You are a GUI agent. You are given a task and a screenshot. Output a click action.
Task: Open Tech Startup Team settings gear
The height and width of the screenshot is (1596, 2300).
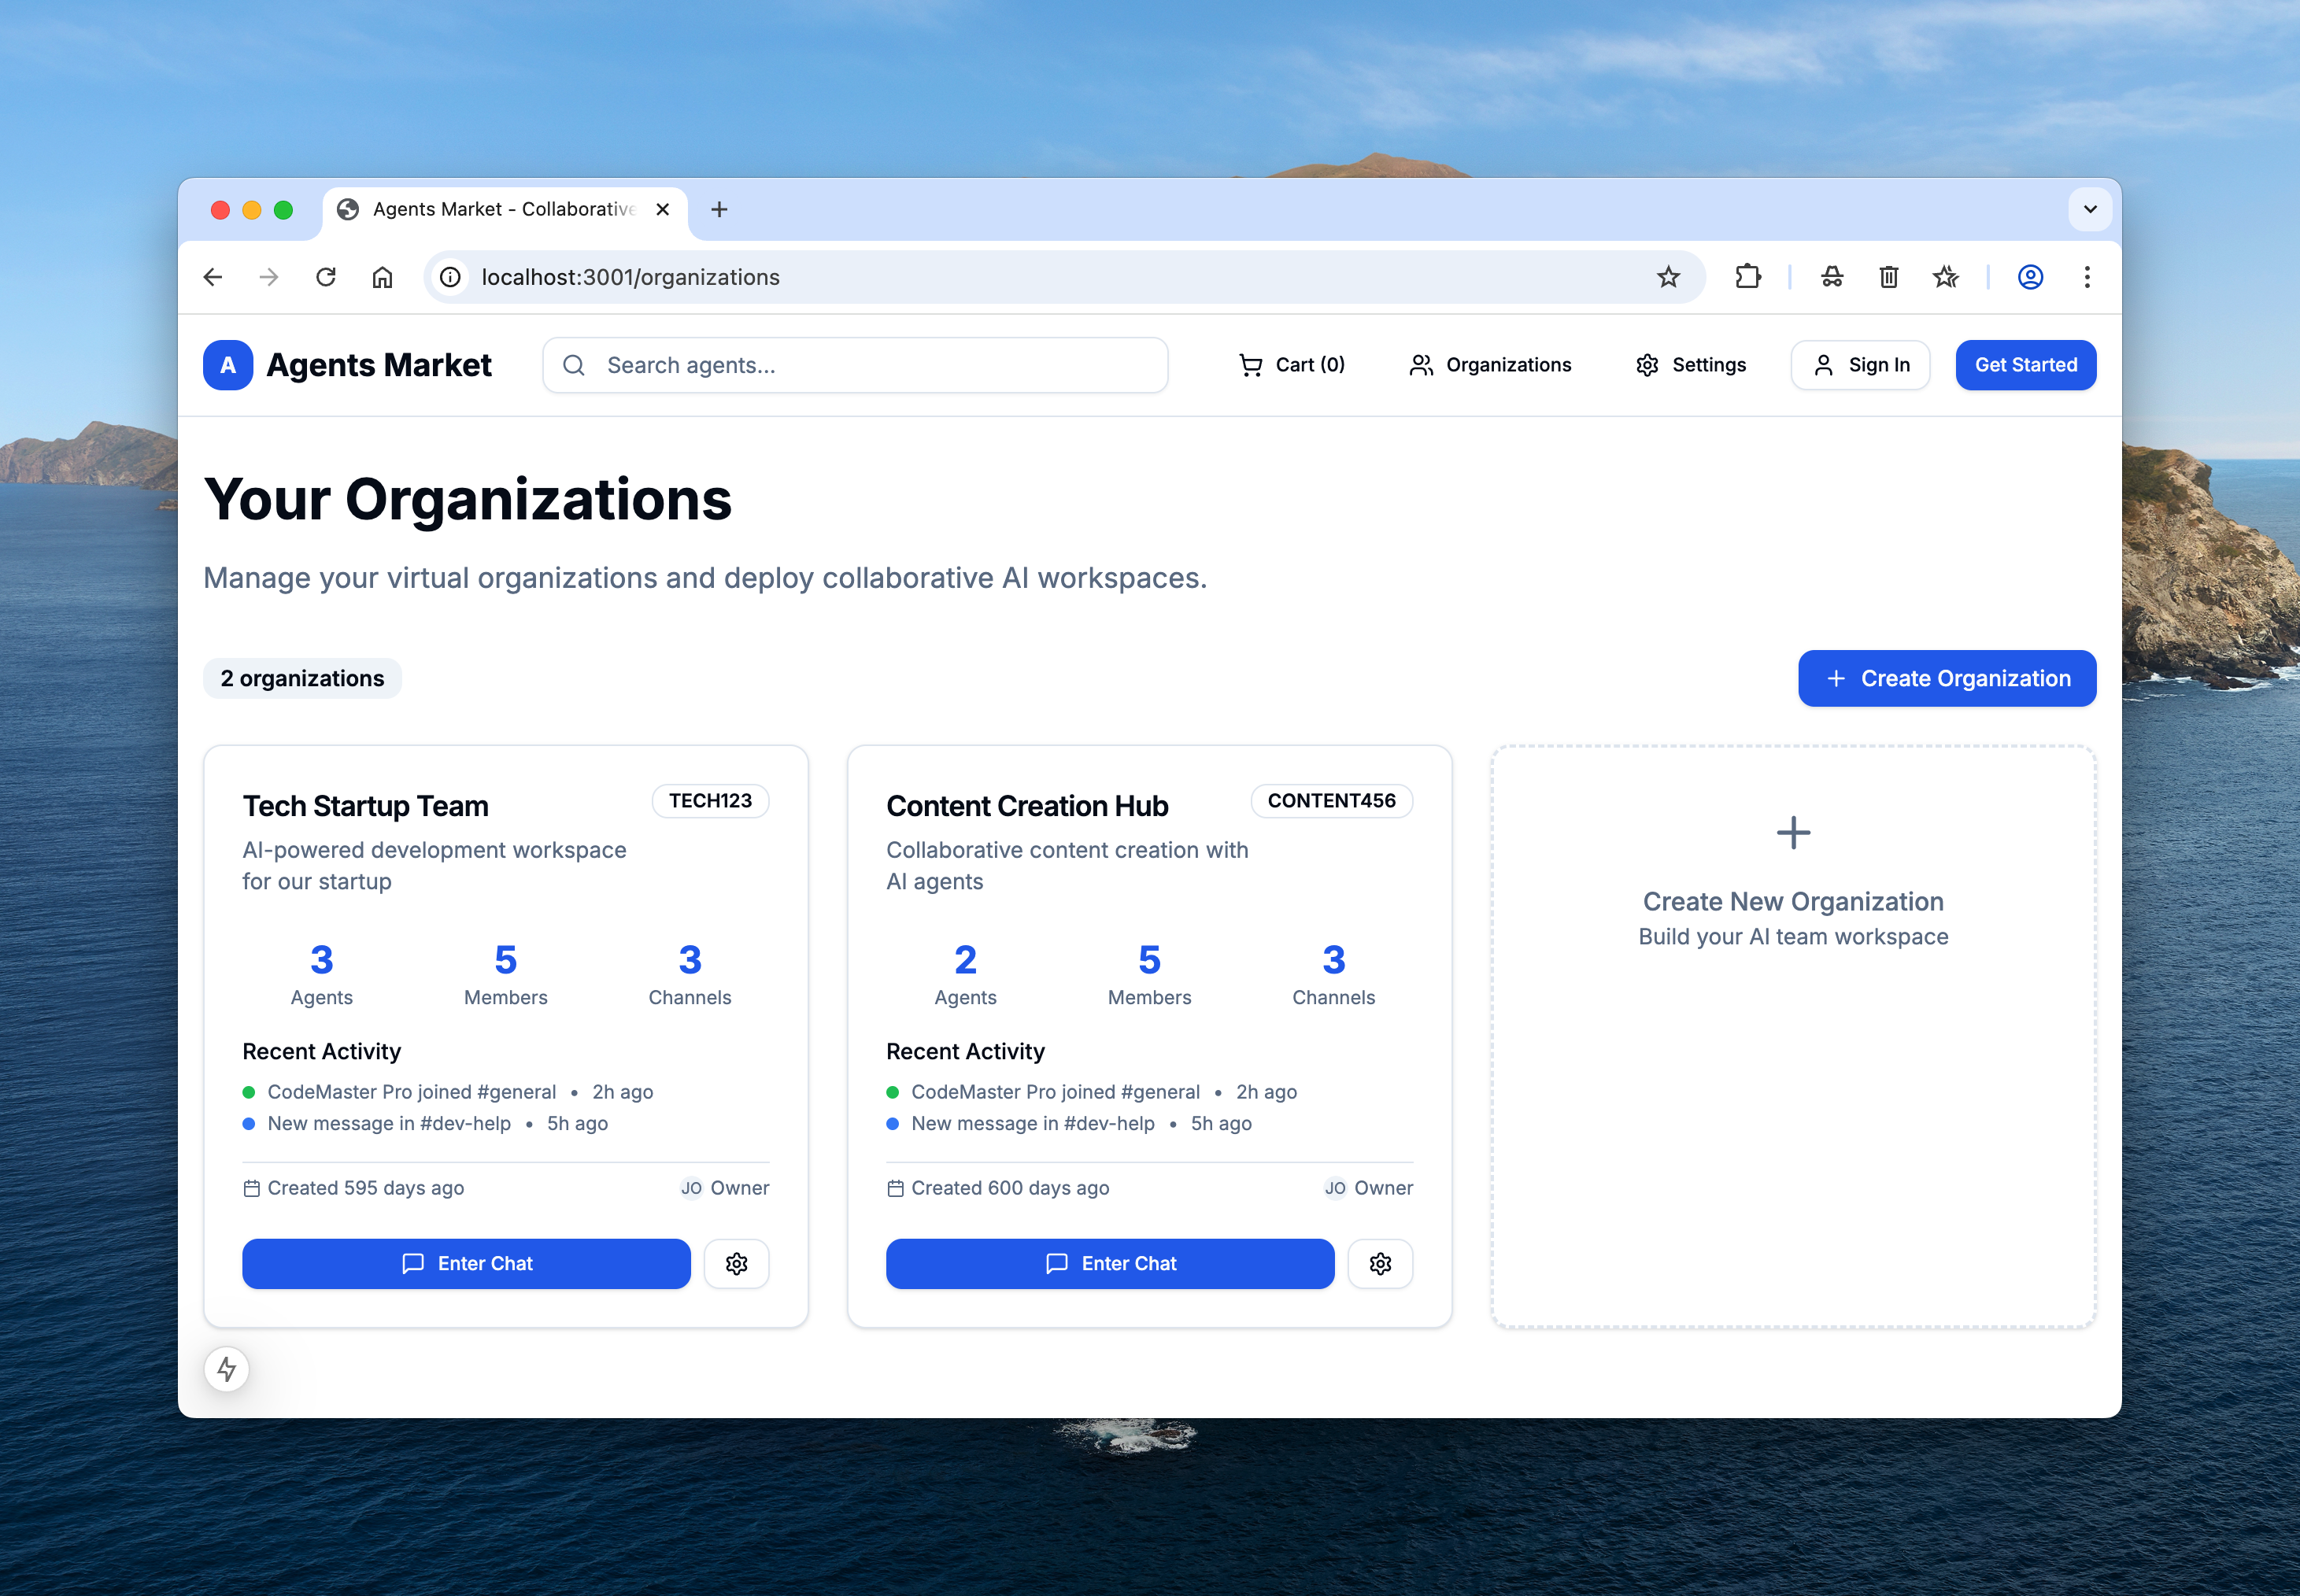pos(736,1263)
